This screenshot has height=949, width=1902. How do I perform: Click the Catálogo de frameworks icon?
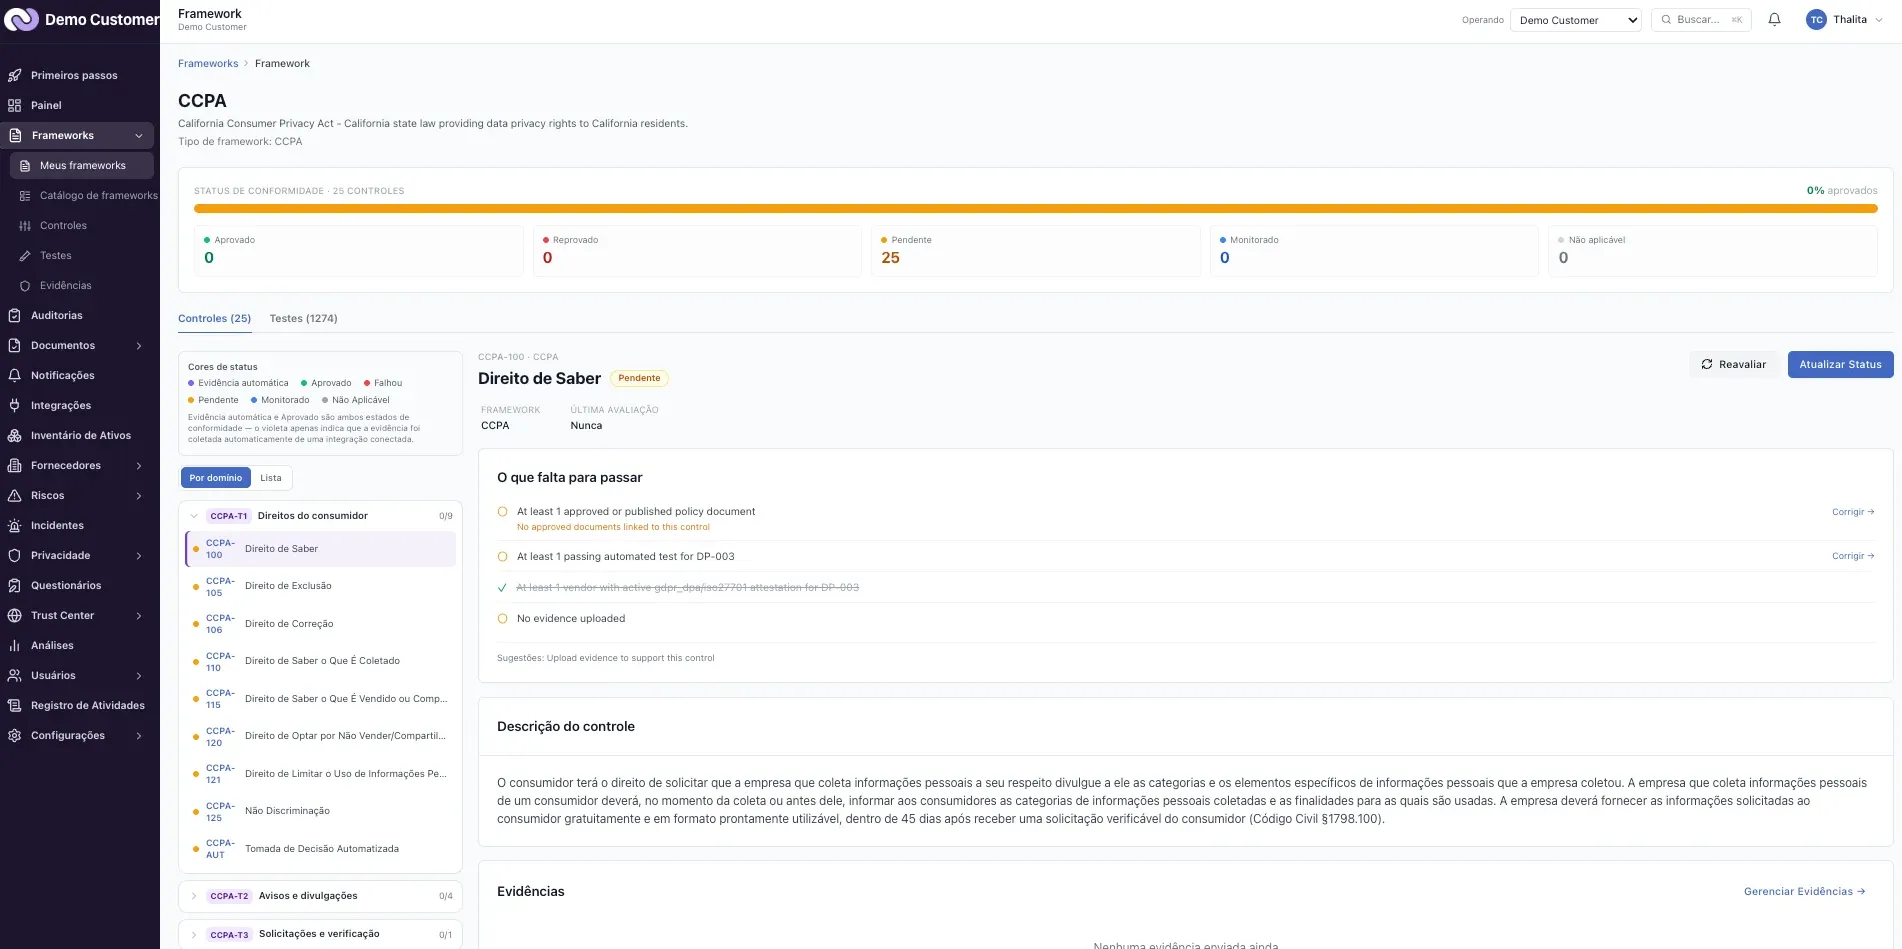click(x=25, y=196)
